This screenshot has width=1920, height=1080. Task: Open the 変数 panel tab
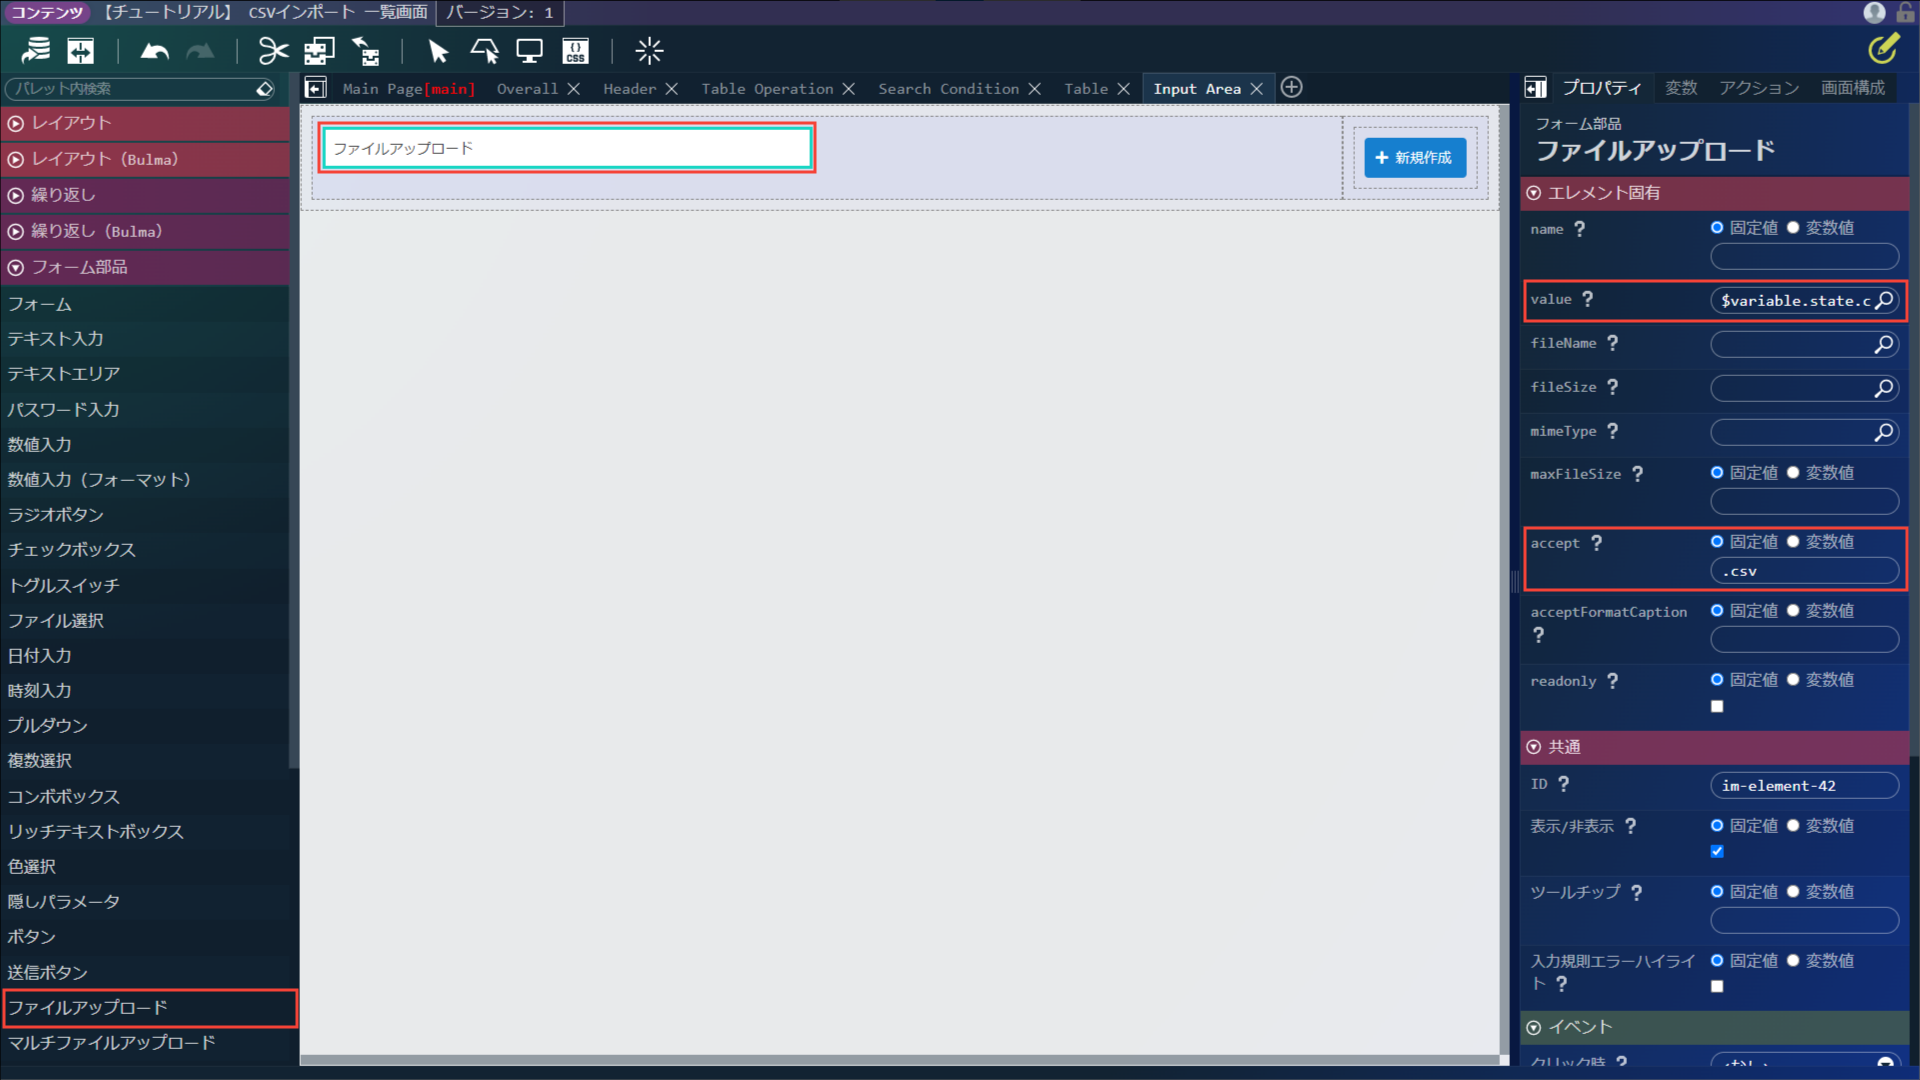click(1681, 88)
